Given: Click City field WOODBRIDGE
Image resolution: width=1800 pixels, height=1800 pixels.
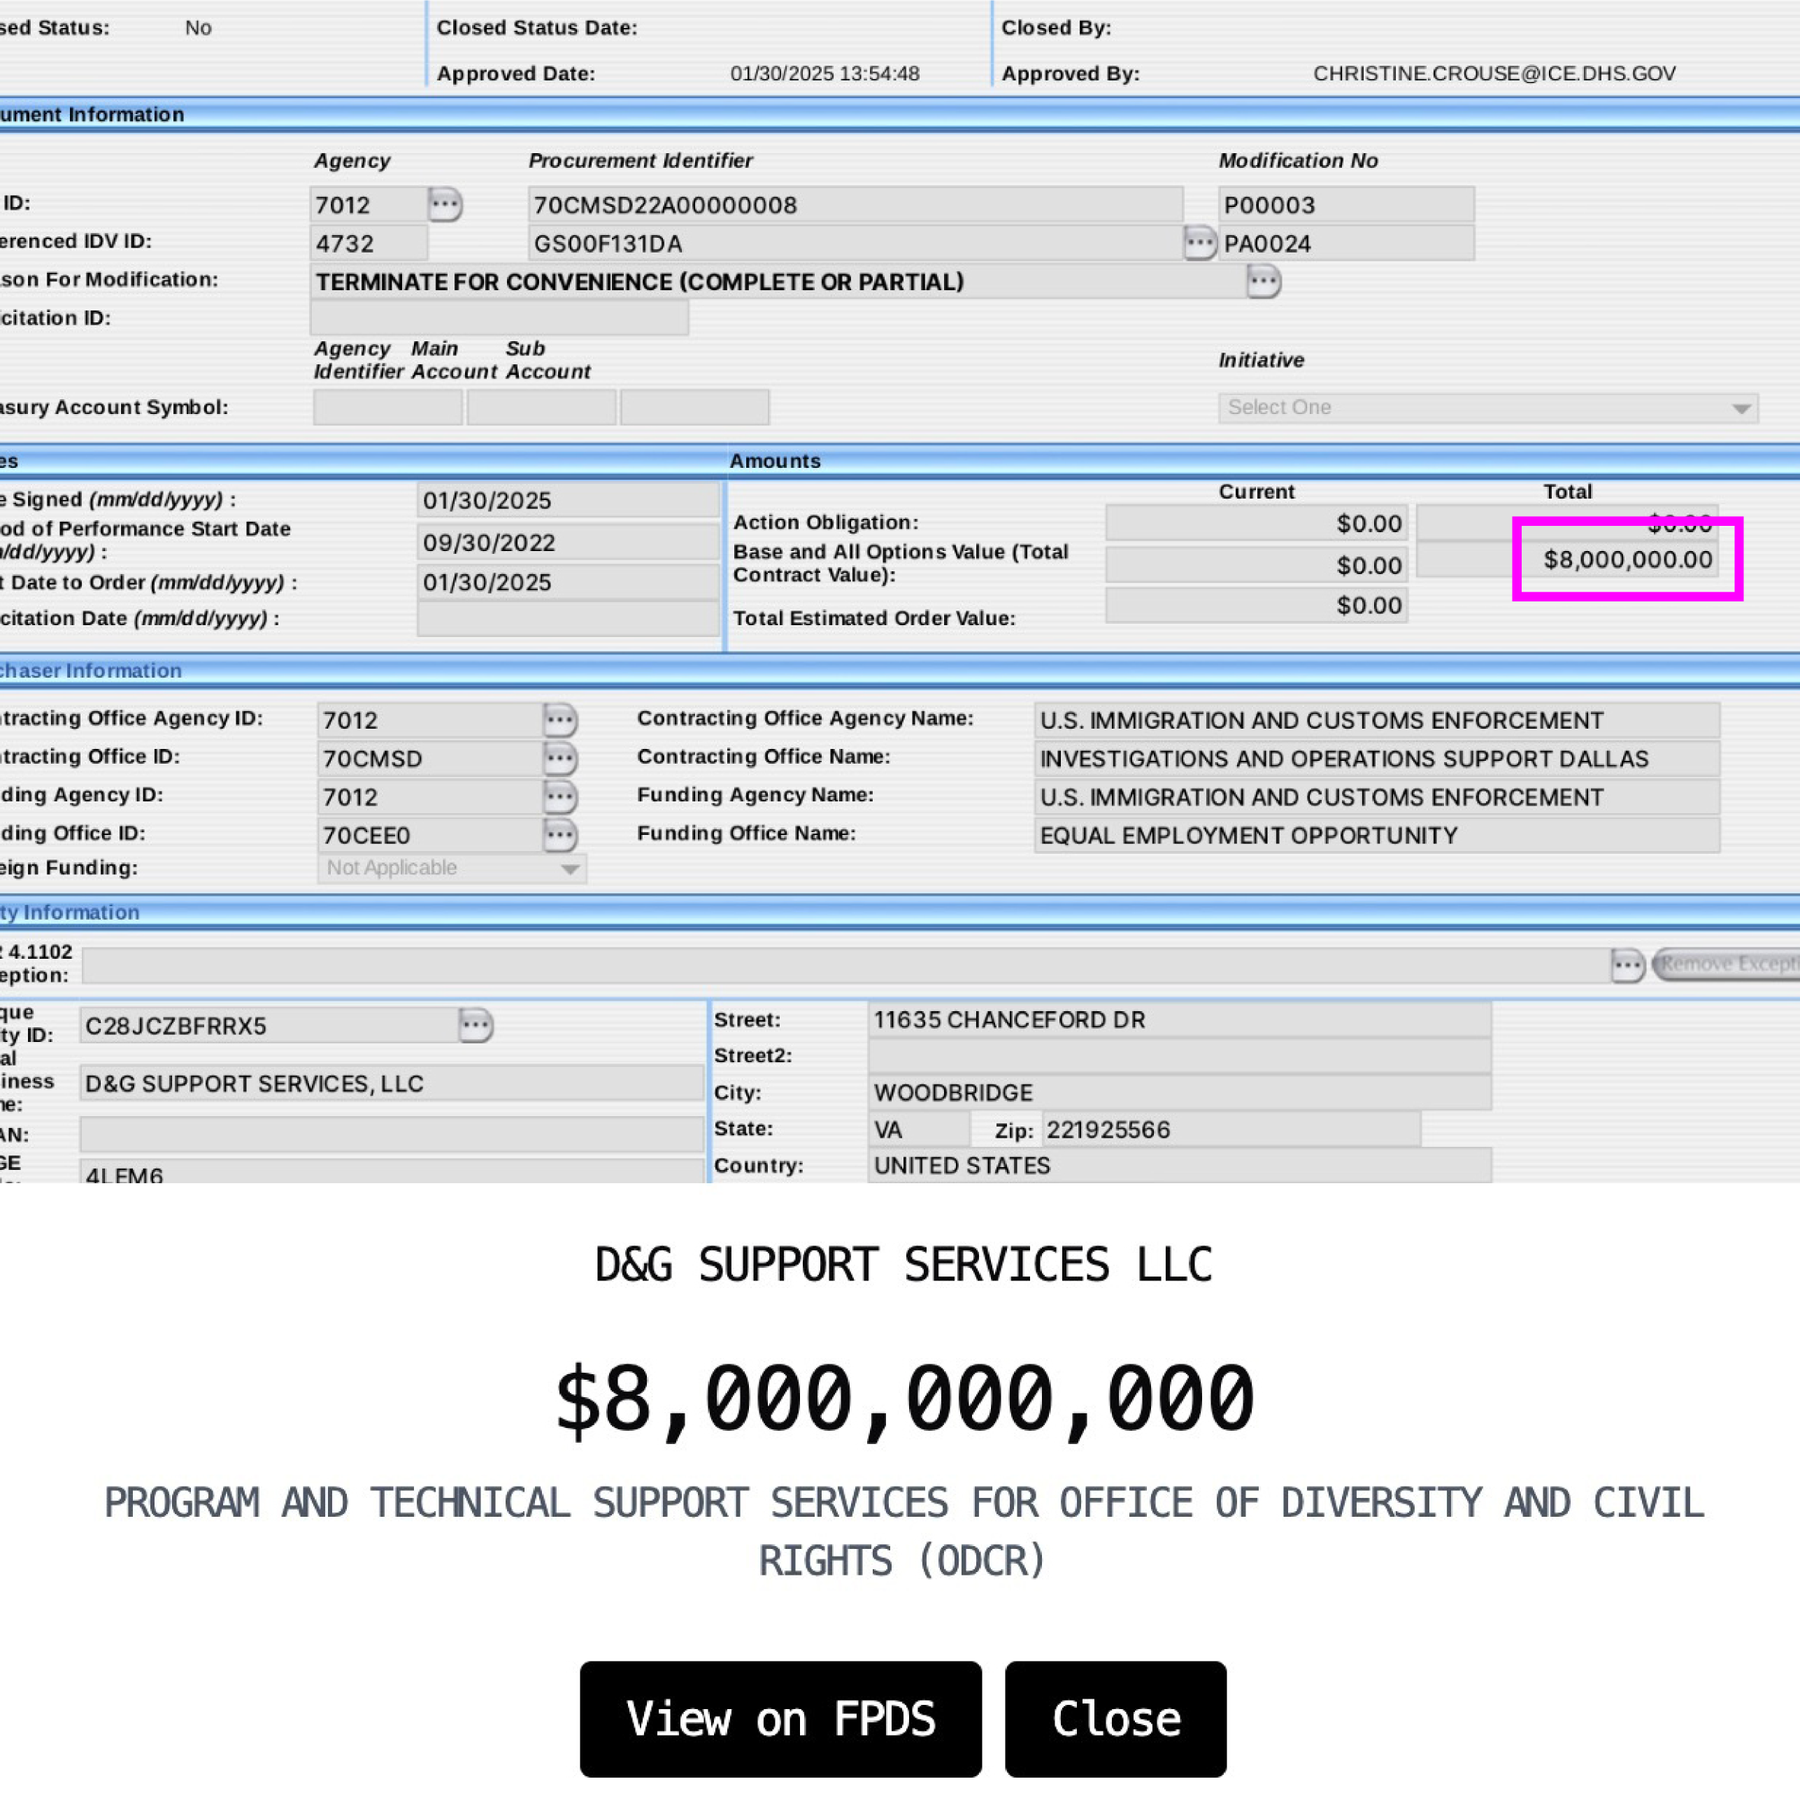Looking at the screenshot, I should click(x=1179, y=1092).
